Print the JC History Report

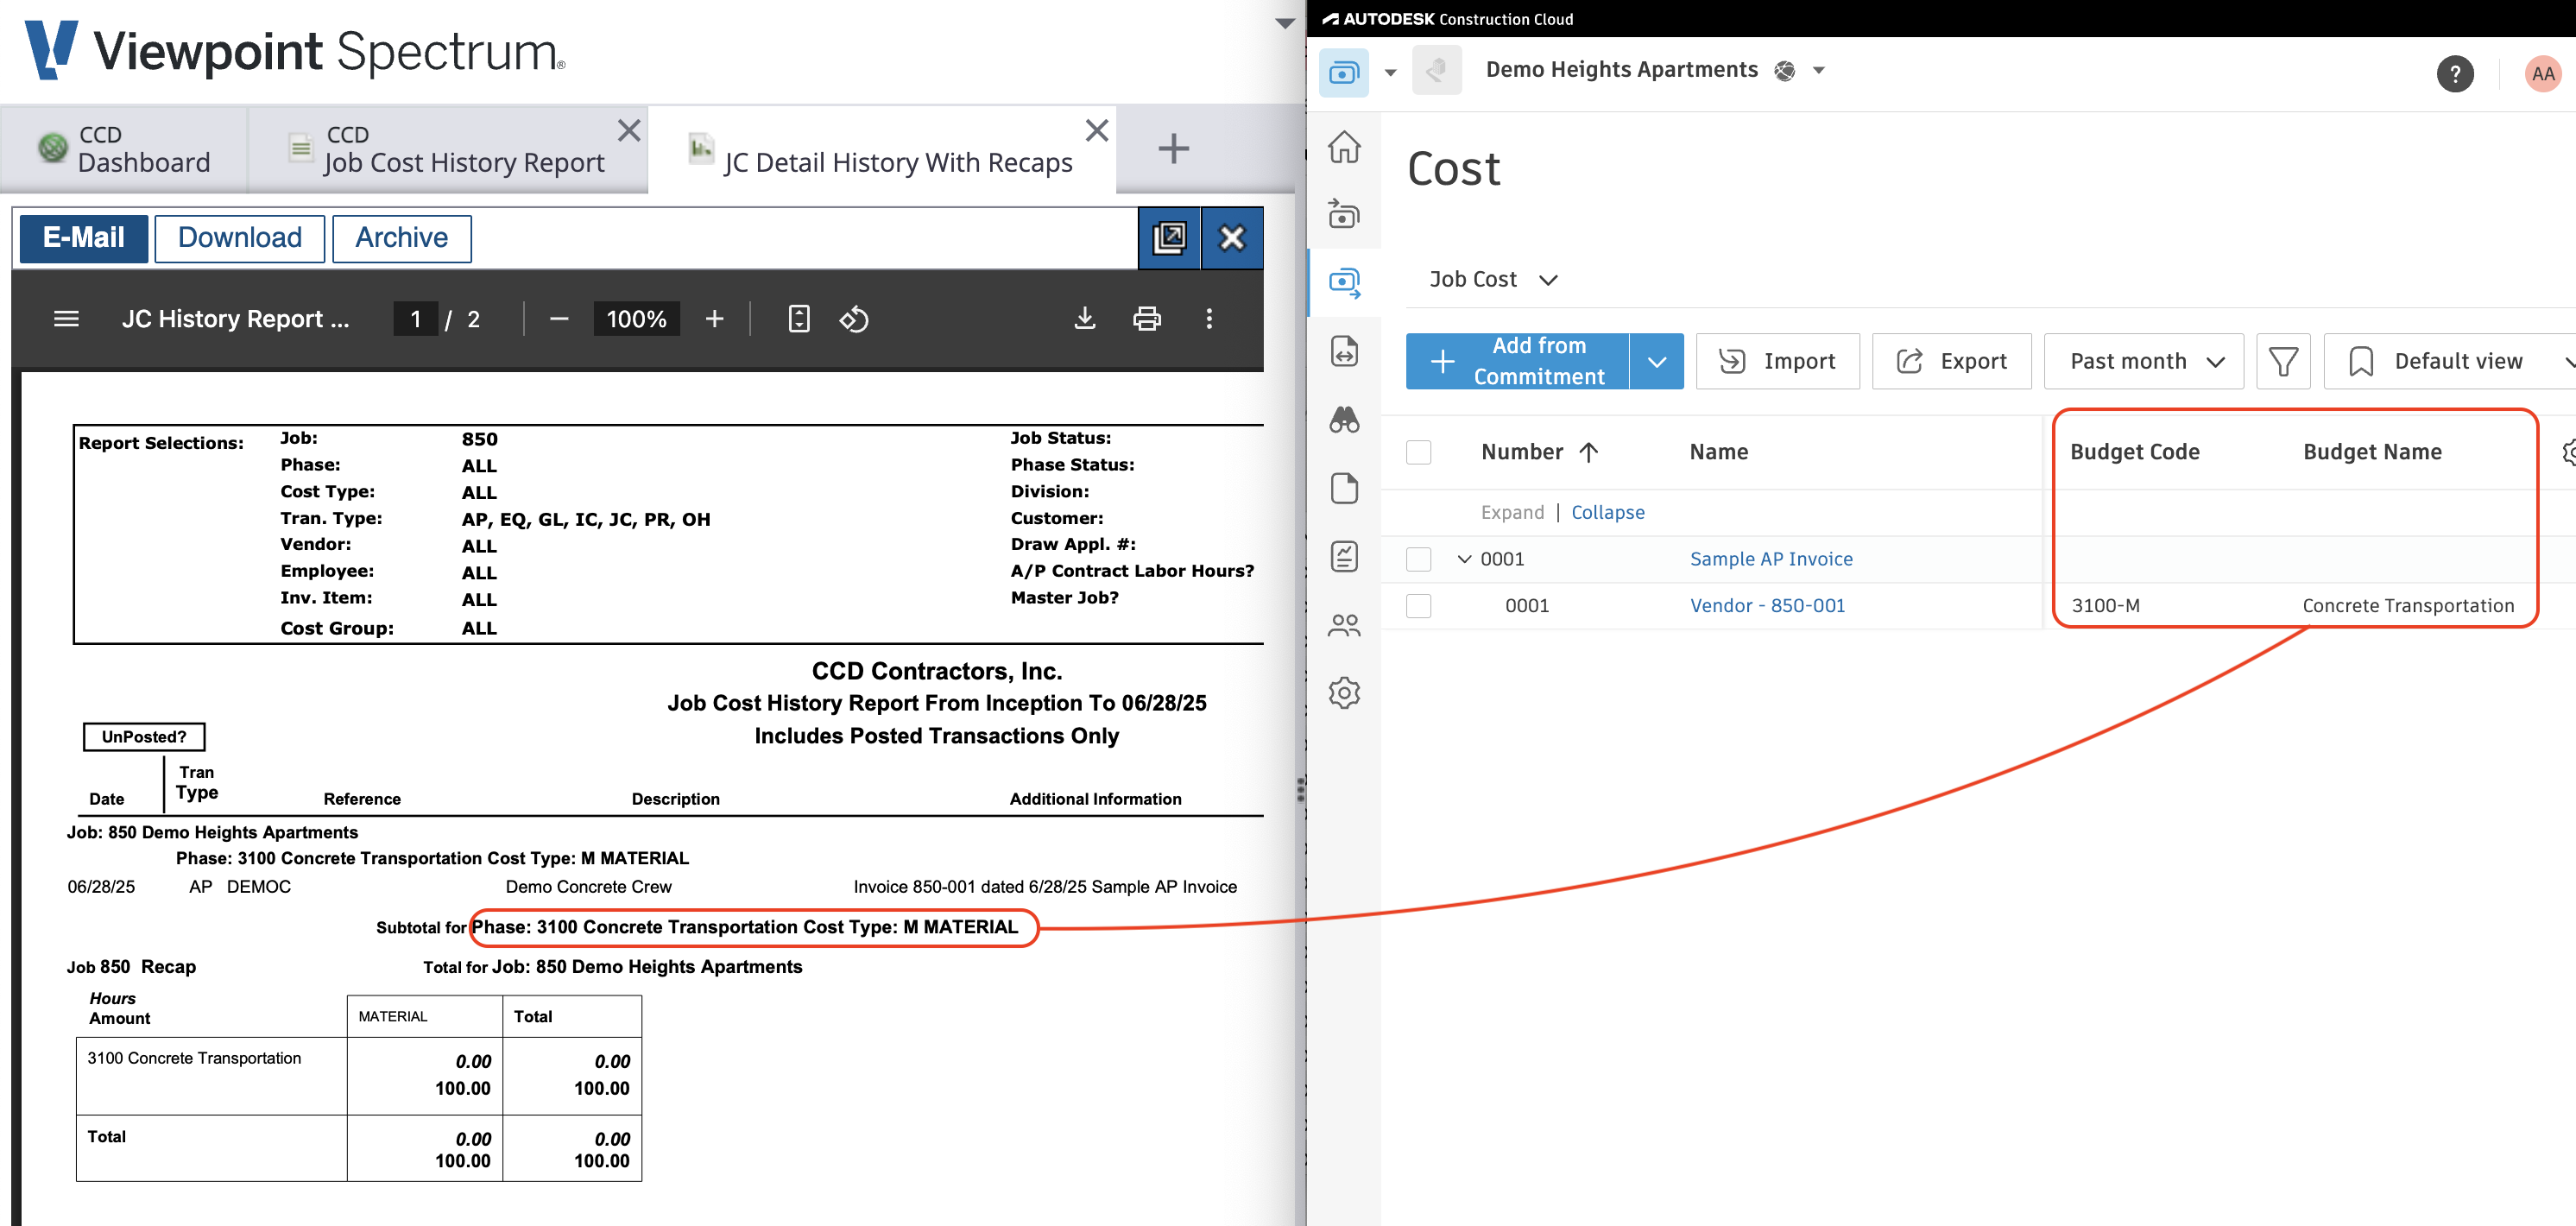click(1147, 319)
